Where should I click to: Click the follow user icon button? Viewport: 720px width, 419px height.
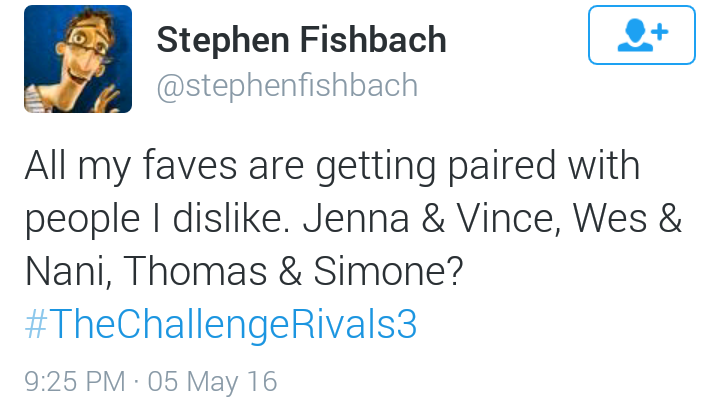(x=641, y=35)
